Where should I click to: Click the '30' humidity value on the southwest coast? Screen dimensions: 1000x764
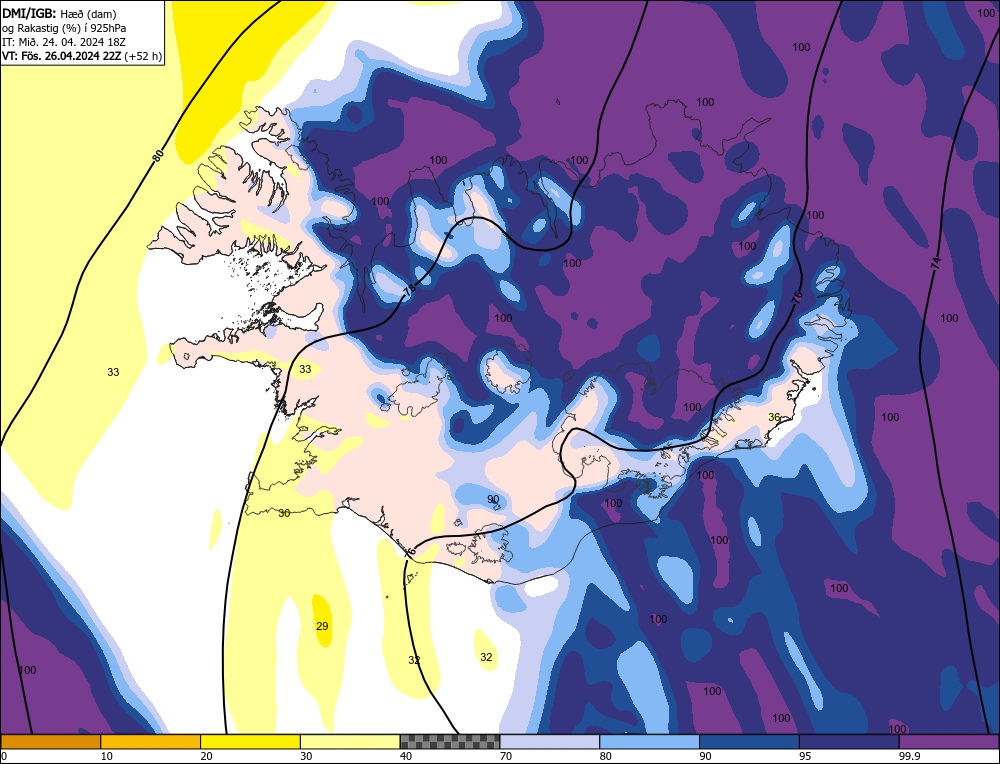pos(284,513)
